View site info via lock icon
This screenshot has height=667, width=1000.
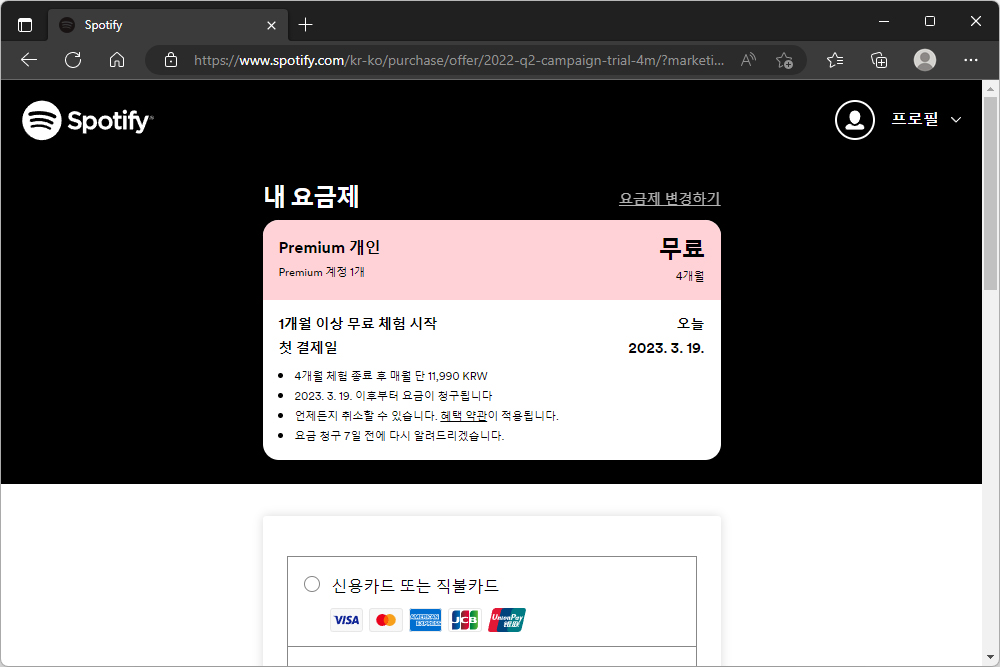coord(170,60)
